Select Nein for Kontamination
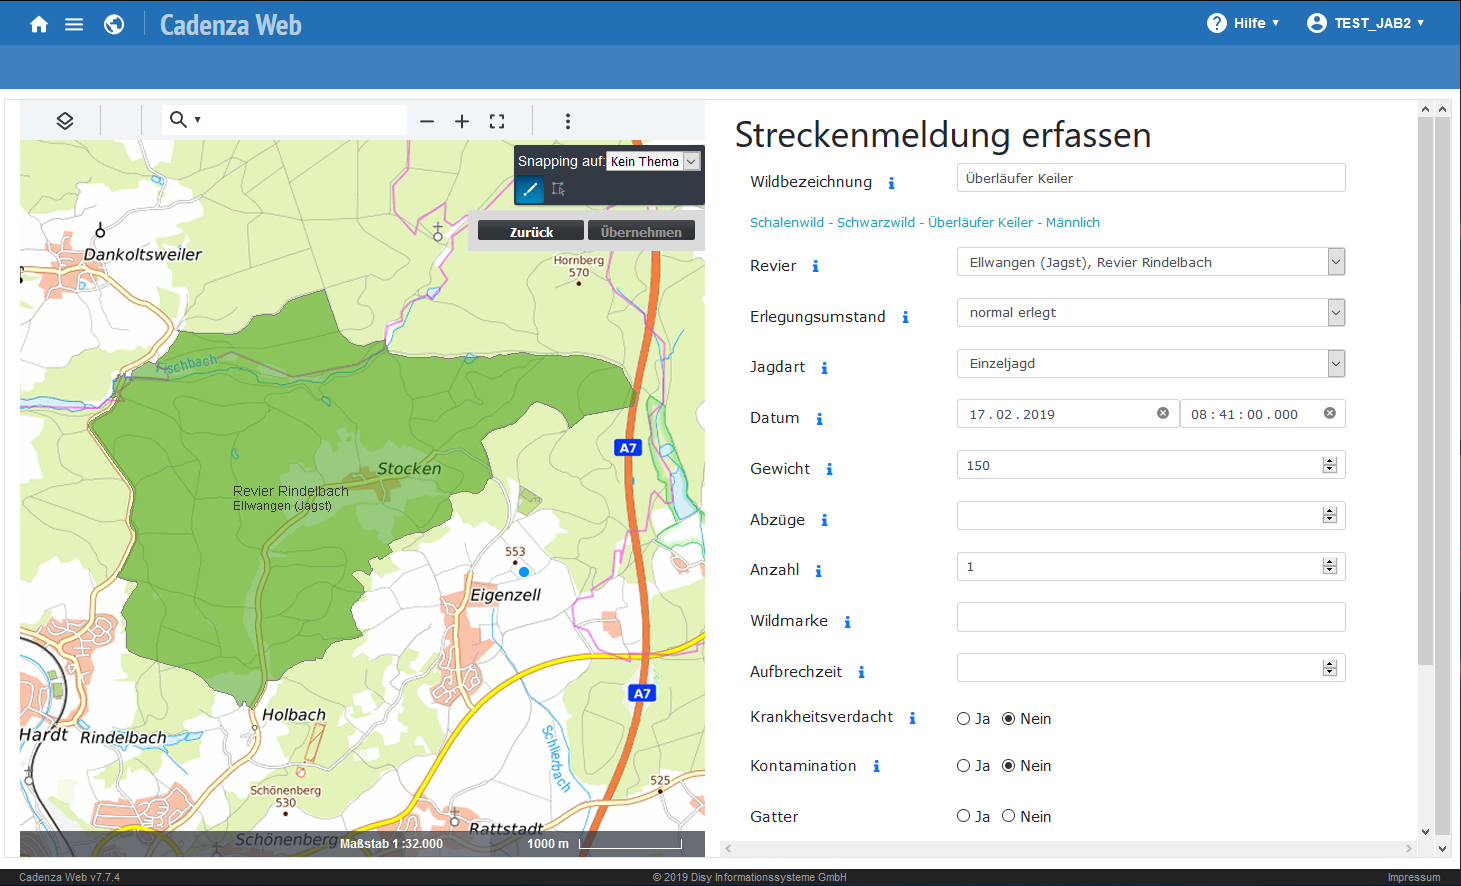The width and height of the screenshot is (1461, 886). pos(1009,766)
